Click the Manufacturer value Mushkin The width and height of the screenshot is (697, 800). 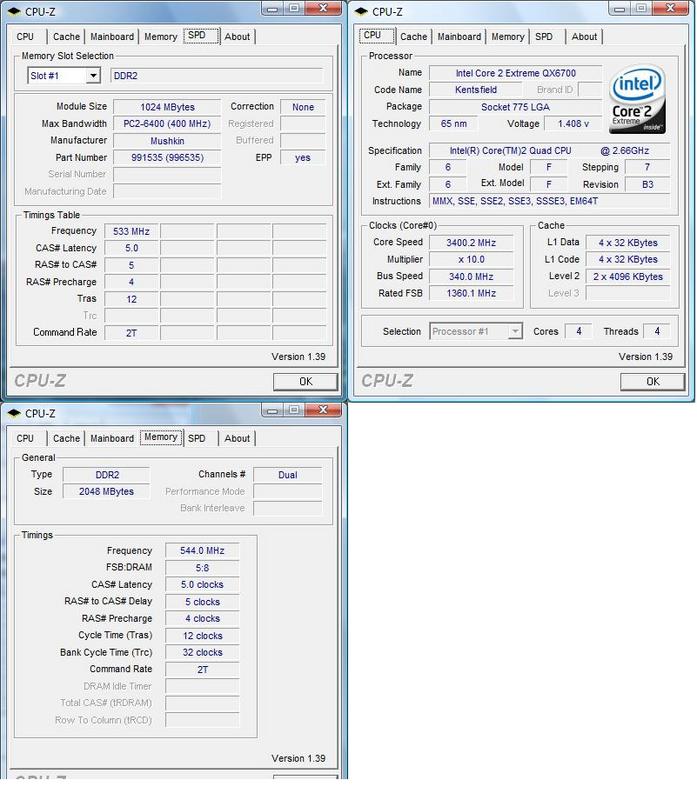click(x=167, y=141)
